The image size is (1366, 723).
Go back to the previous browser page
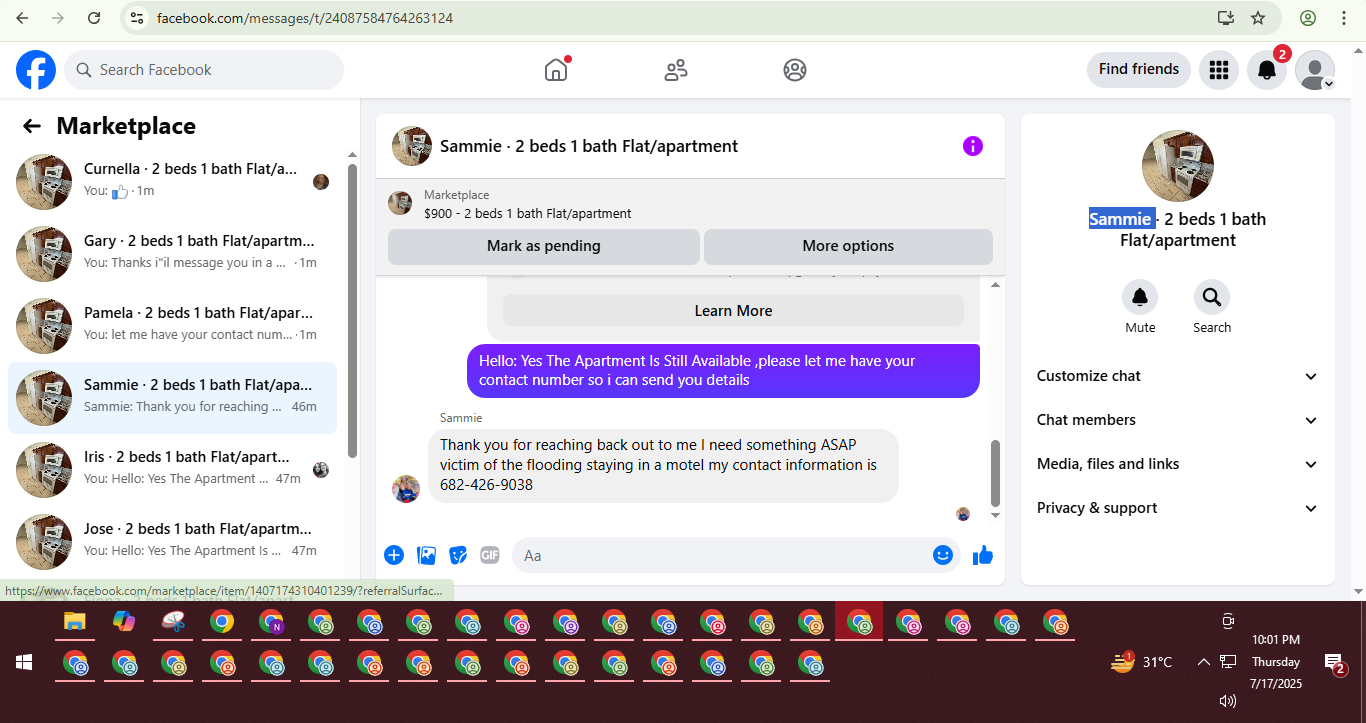pos(22,18)
